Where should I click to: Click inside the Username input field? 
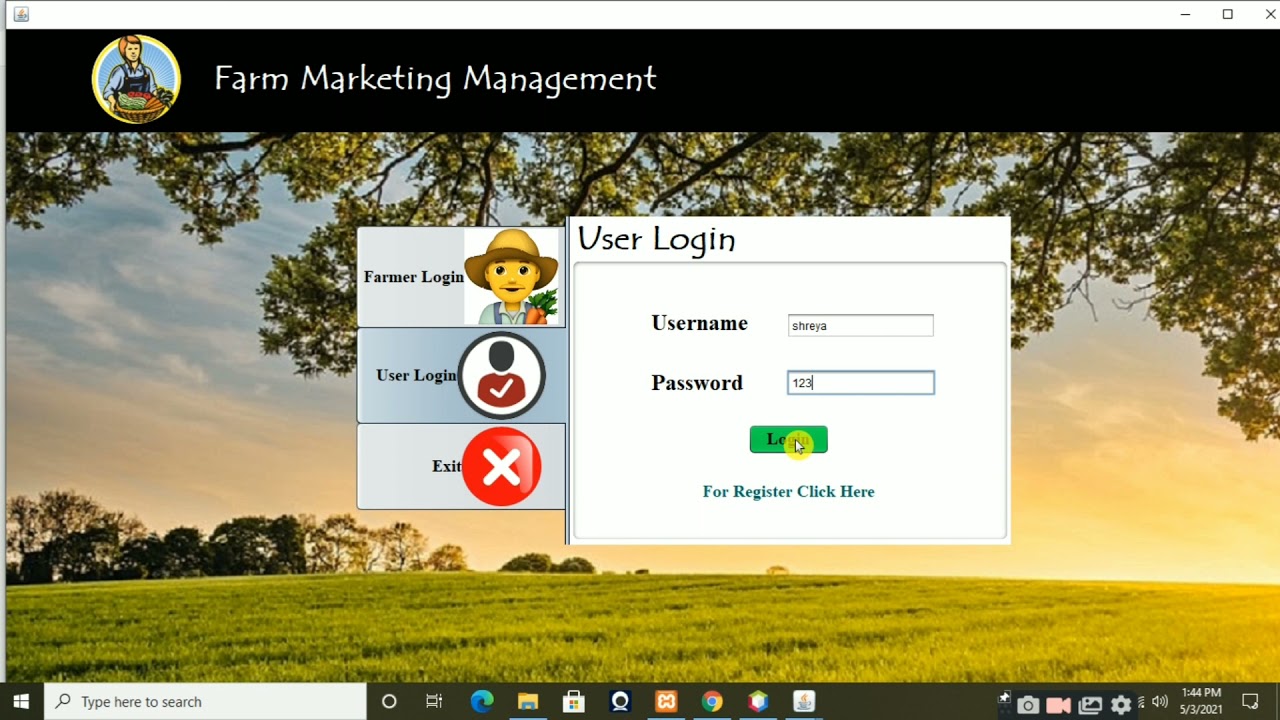point(860,324)
